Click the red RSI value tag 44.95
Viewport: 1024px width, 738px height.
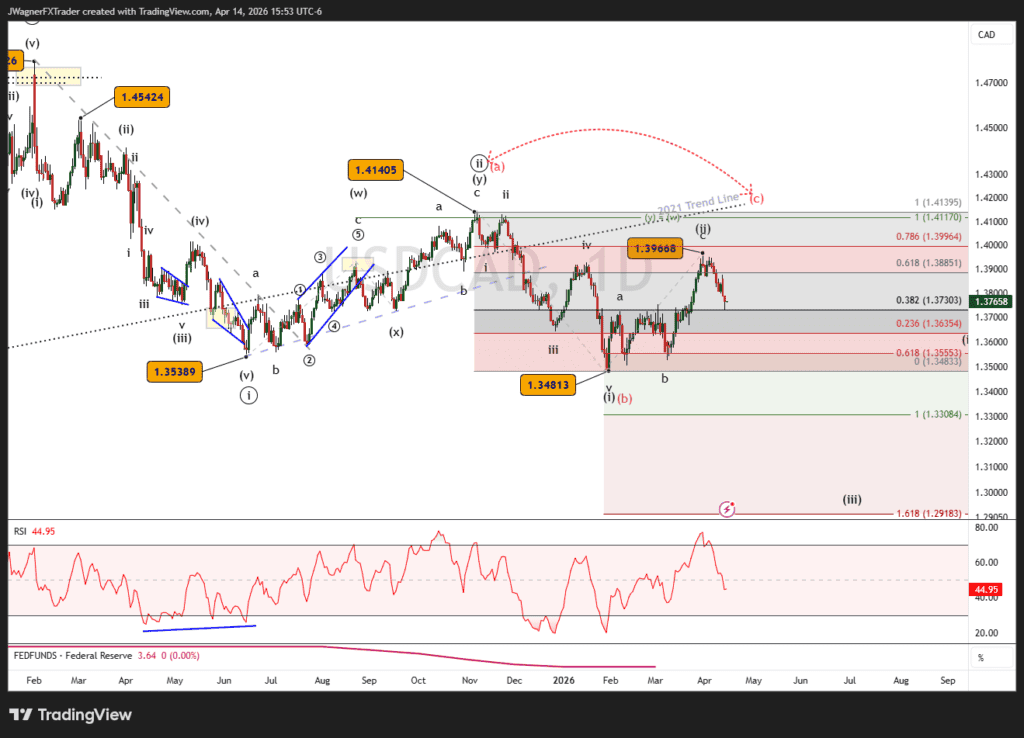[985, 590]
